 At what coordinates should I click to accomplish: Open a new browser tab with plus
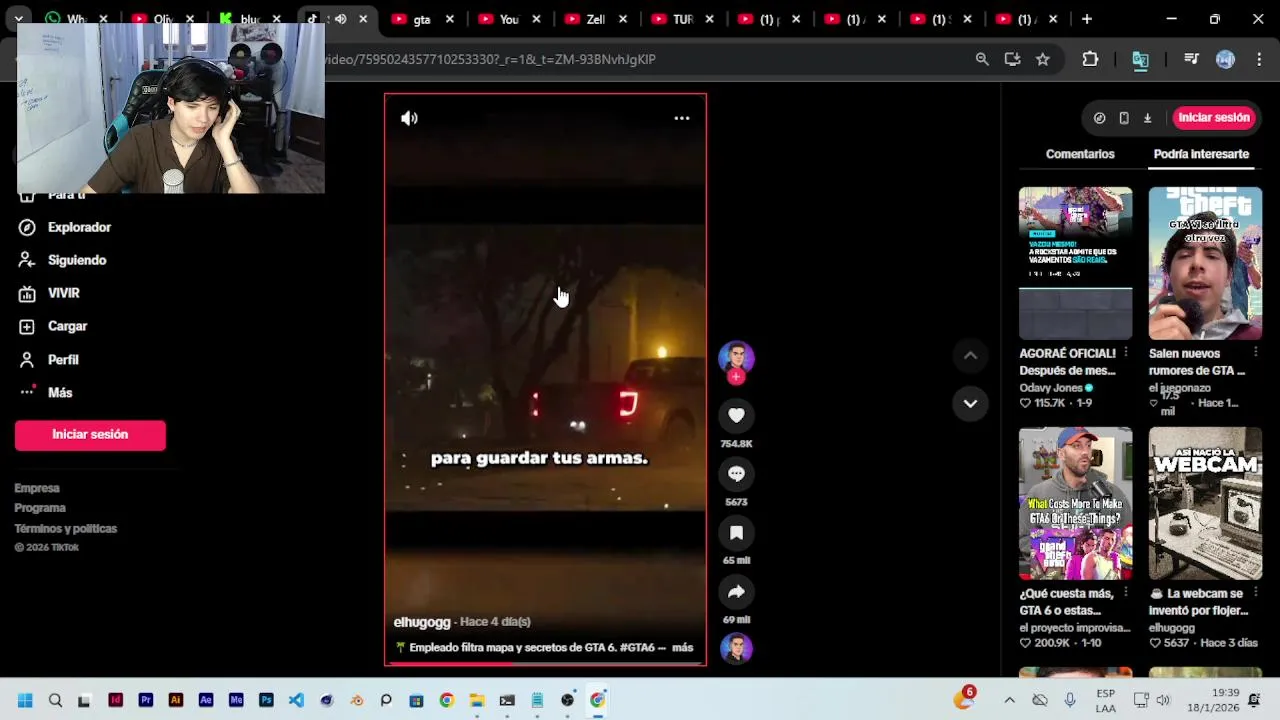(1087, 19)
